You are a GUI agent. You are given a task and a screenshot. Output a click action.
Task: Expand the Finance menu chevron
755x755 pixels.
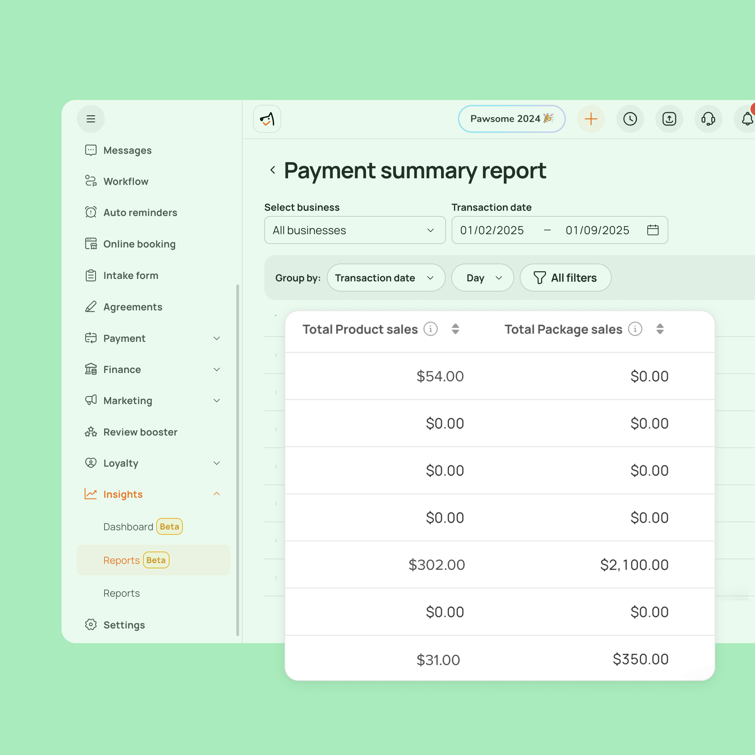(217, 369)
